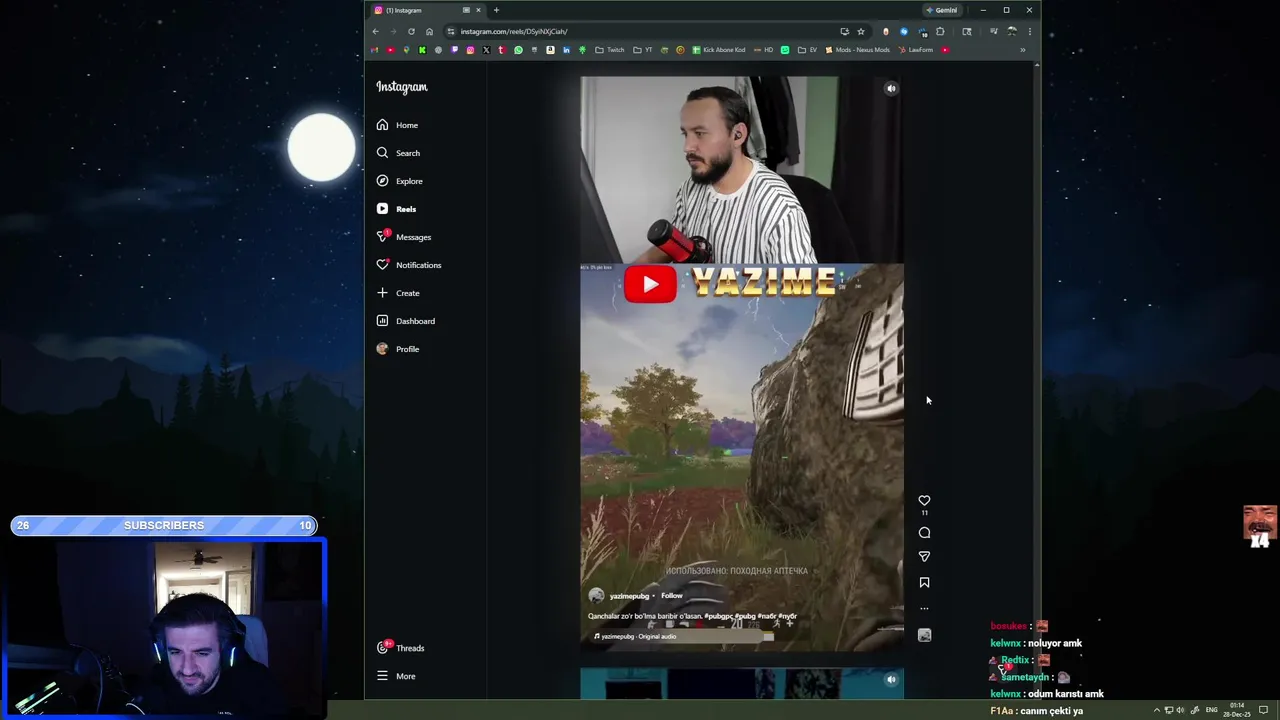Open a new browser tab
This screenshot has height=720, width=1280.
click(496, 10)
